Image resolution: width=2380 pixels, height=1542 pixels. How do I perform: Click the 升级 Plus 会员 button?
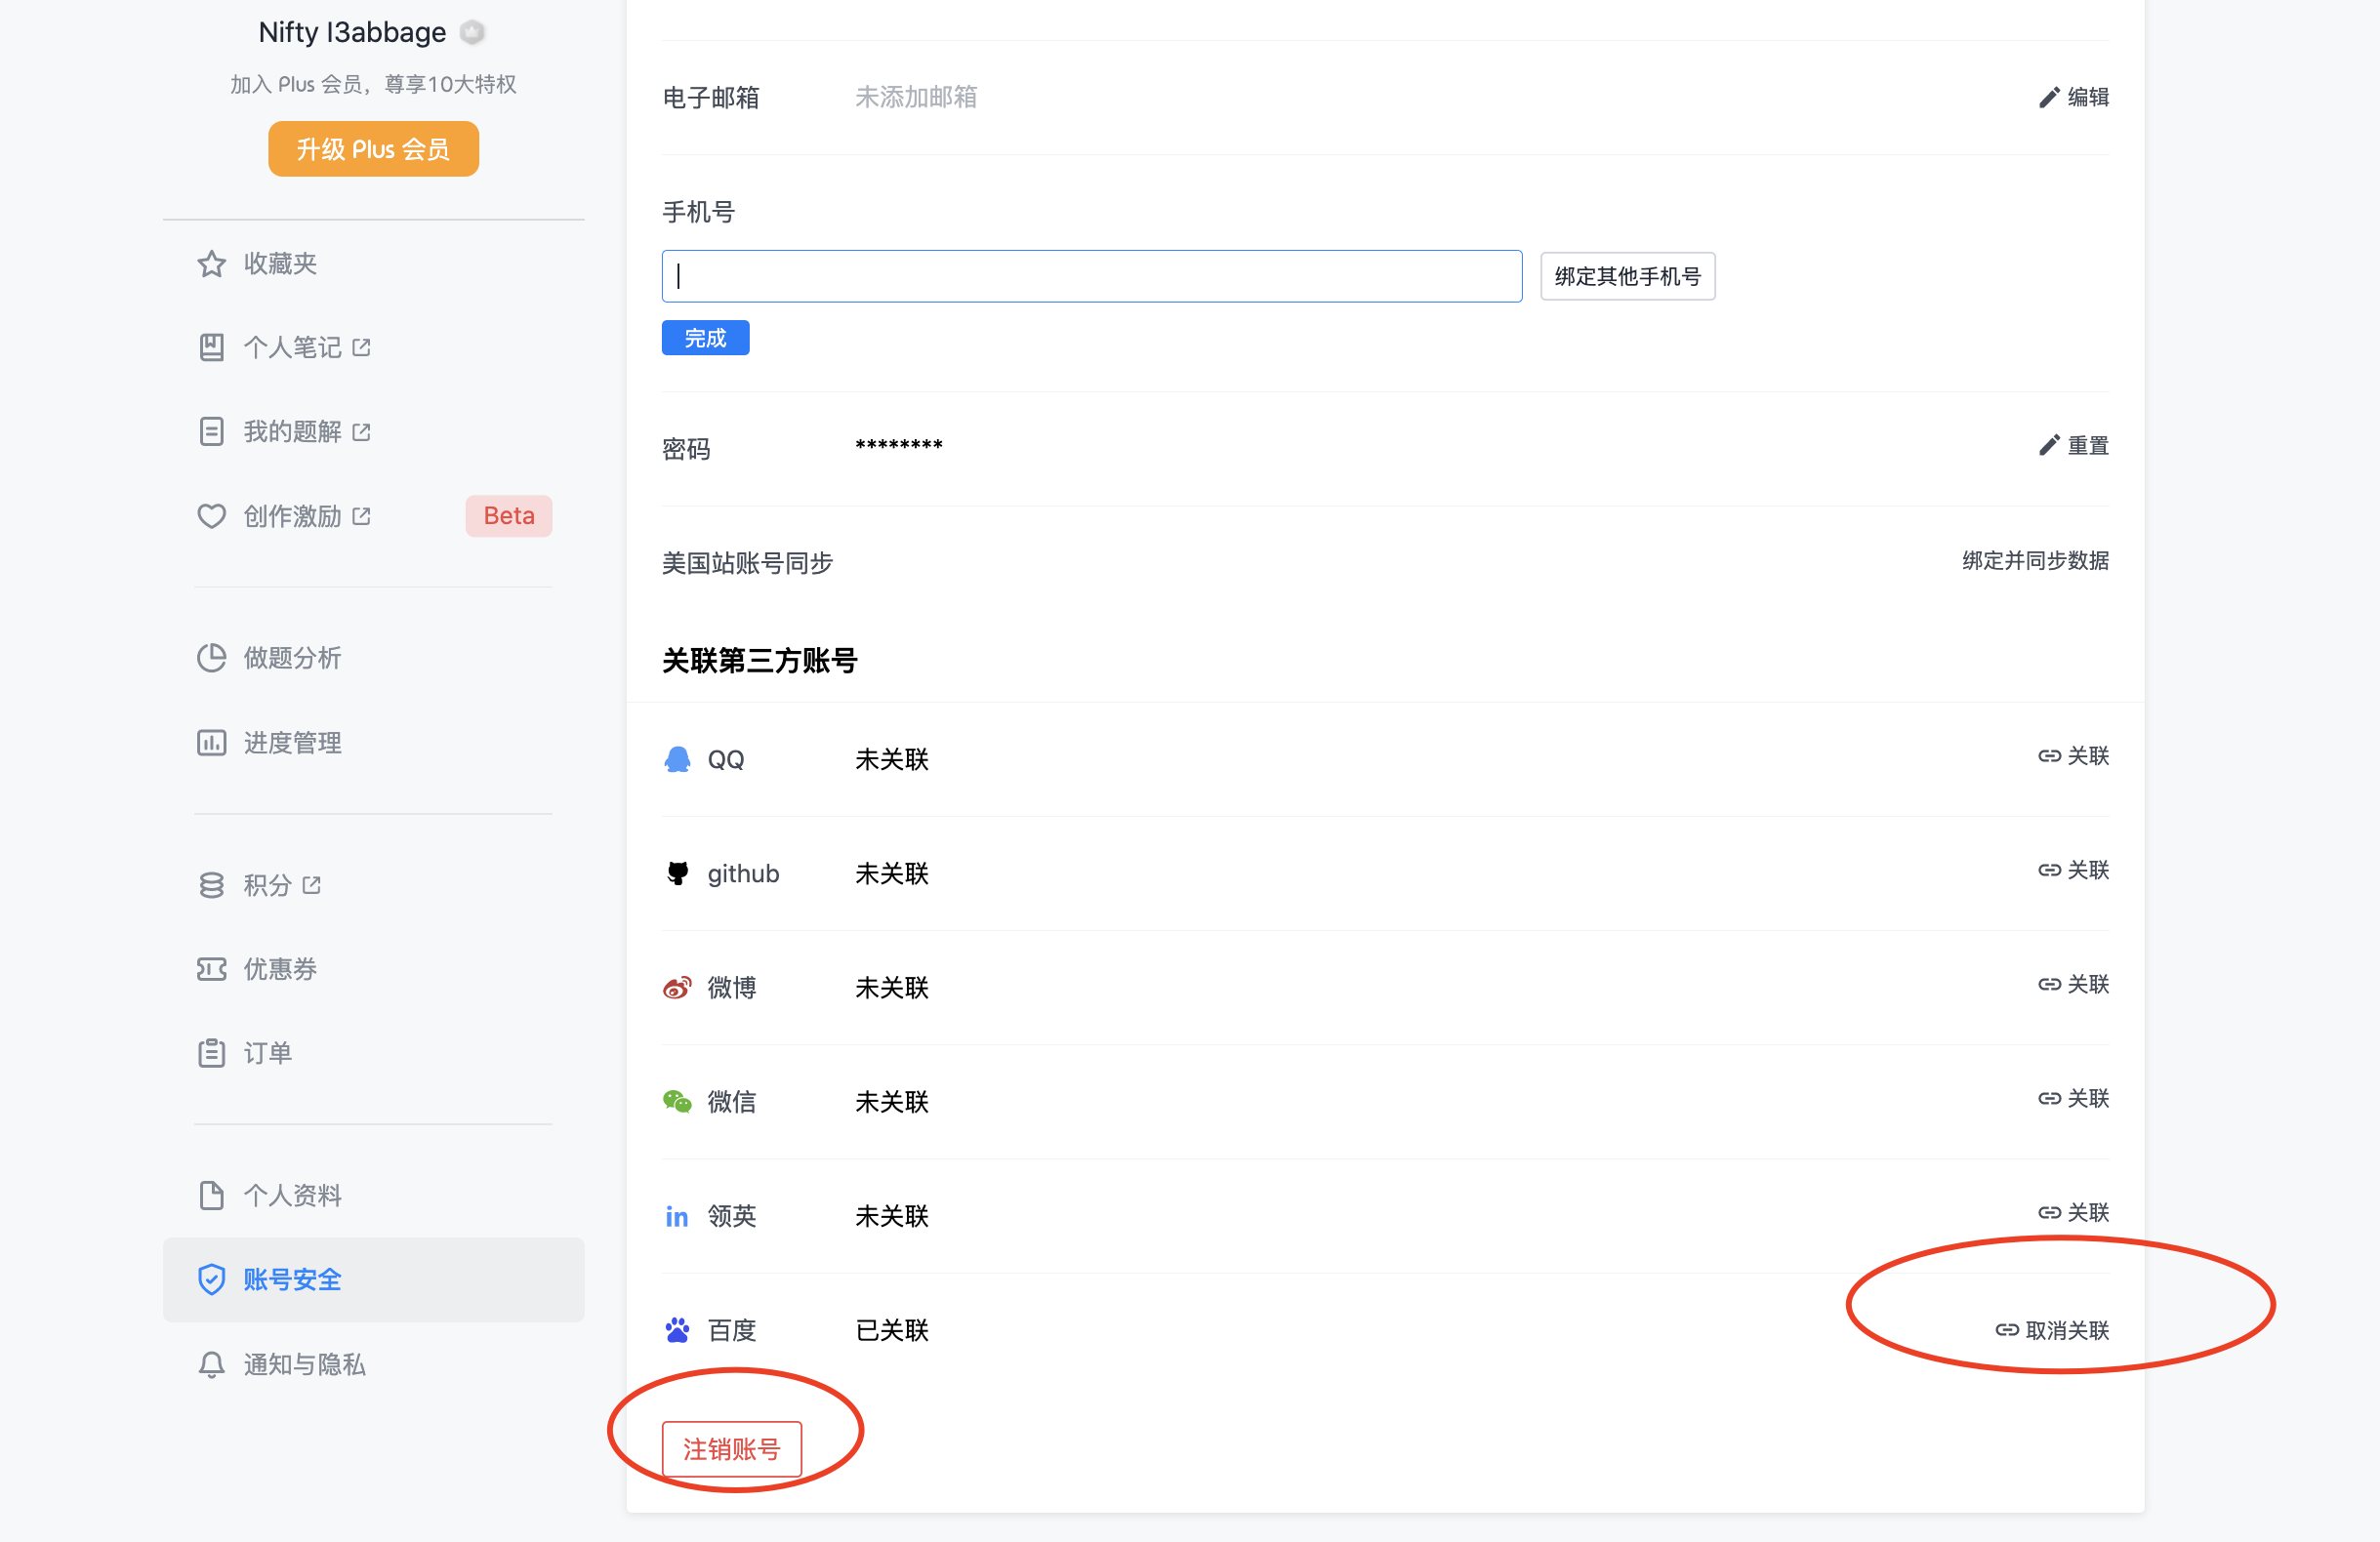pyautogui.click(x=373, y=149)
